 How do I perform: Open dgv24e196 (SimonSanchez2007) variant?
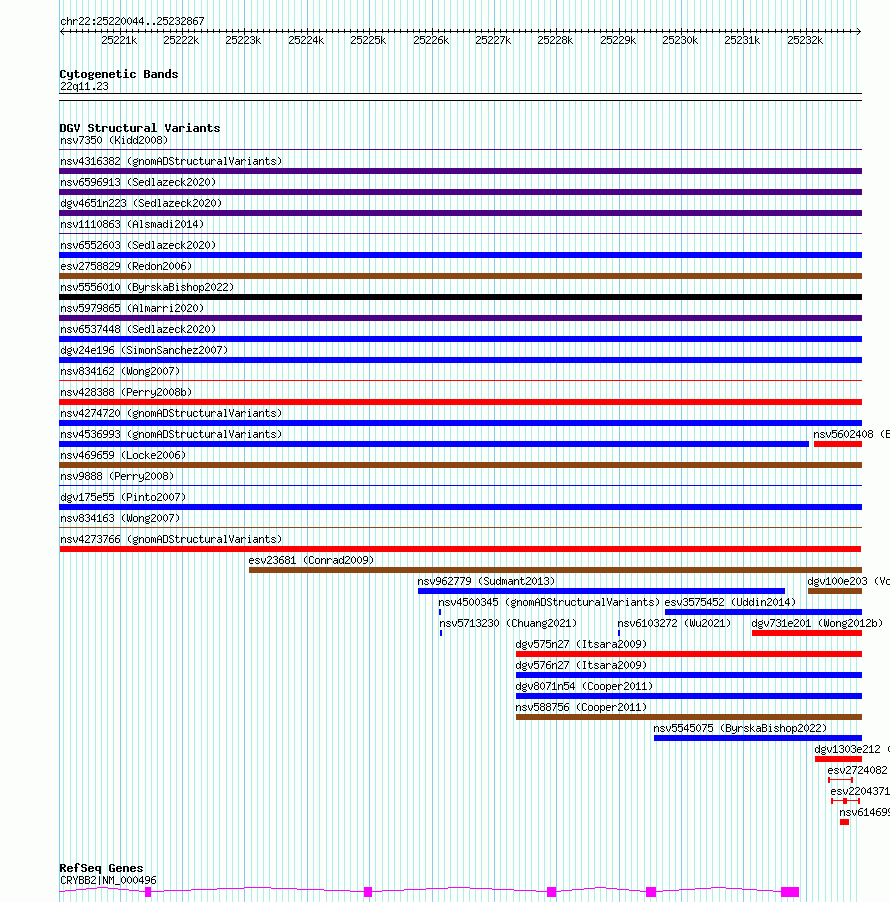144,350
